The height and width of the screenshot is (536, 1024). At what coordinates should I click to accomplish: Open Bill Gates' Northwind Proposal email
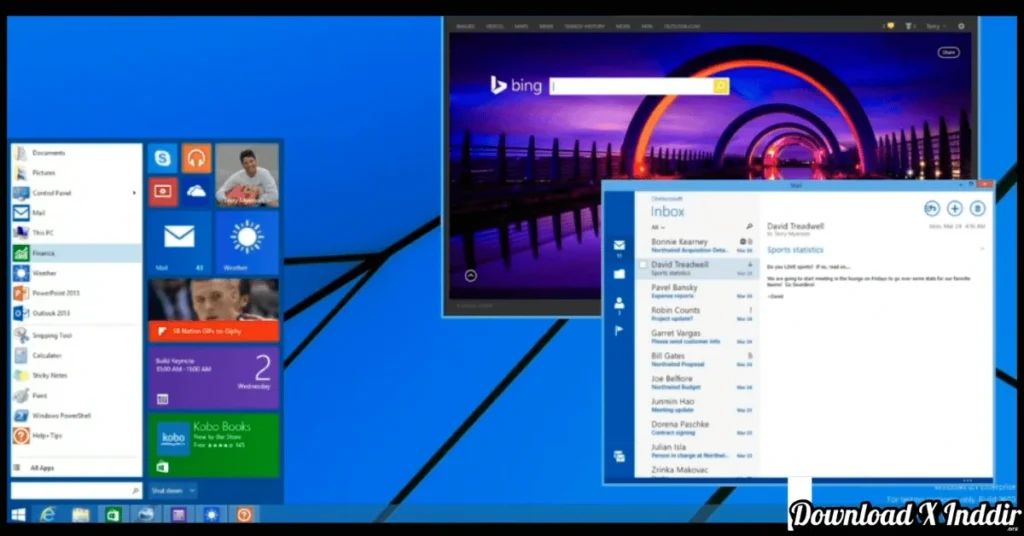[698, 360]
